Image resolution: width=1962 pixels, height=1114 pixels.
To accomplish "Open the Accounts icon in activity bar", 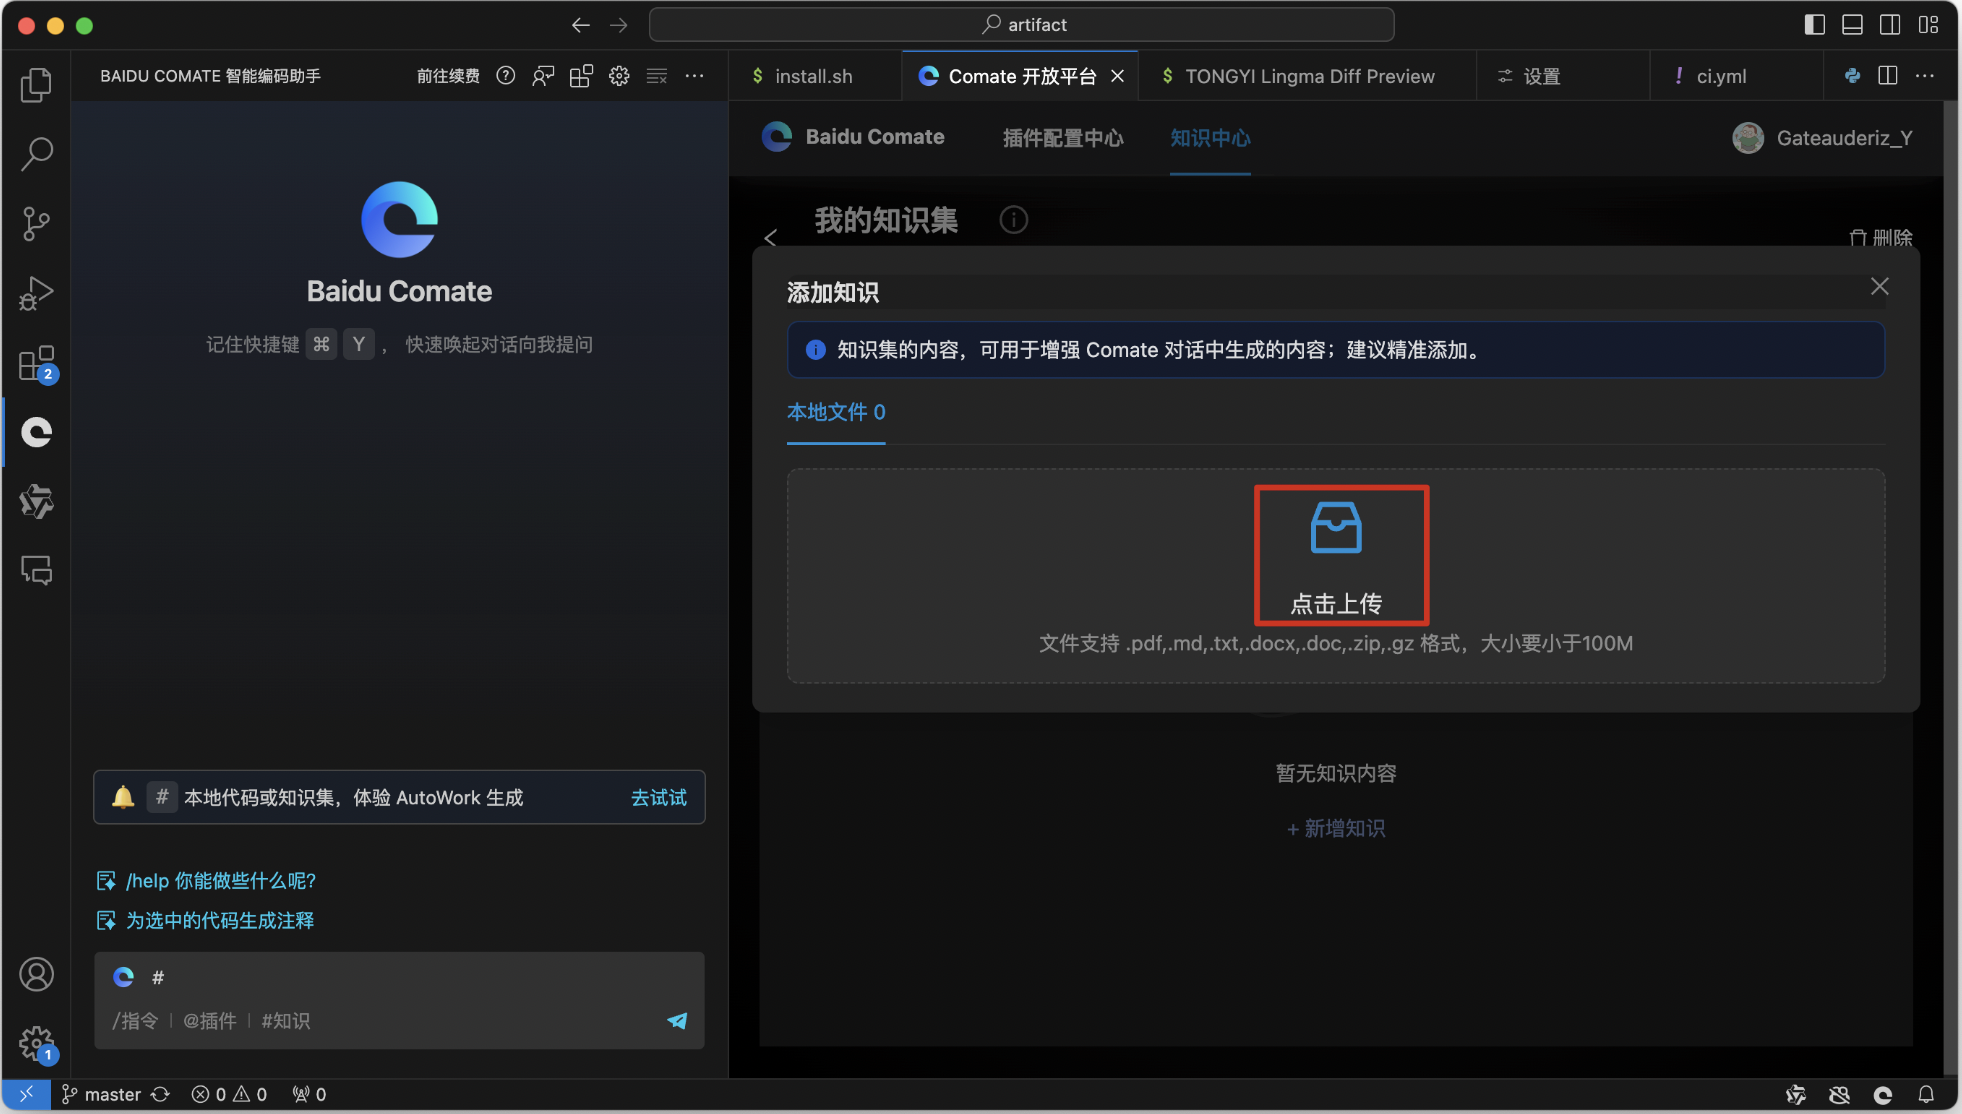I will point(36,974).
